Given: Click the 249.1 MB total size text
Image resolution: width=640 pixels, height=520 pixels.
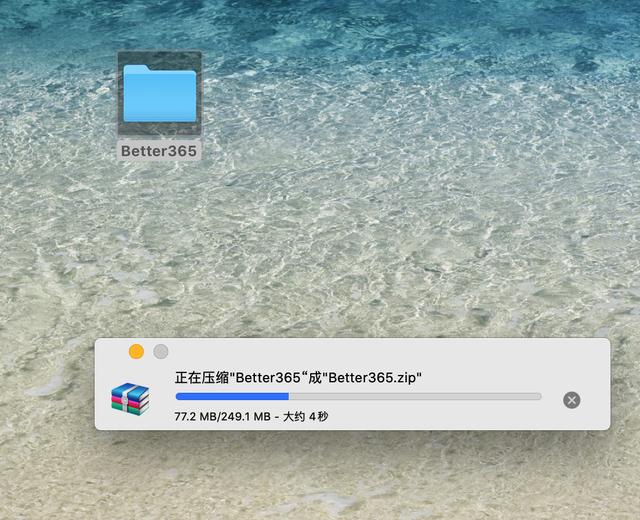Looking at the screenshot, I should click(247, 415).
